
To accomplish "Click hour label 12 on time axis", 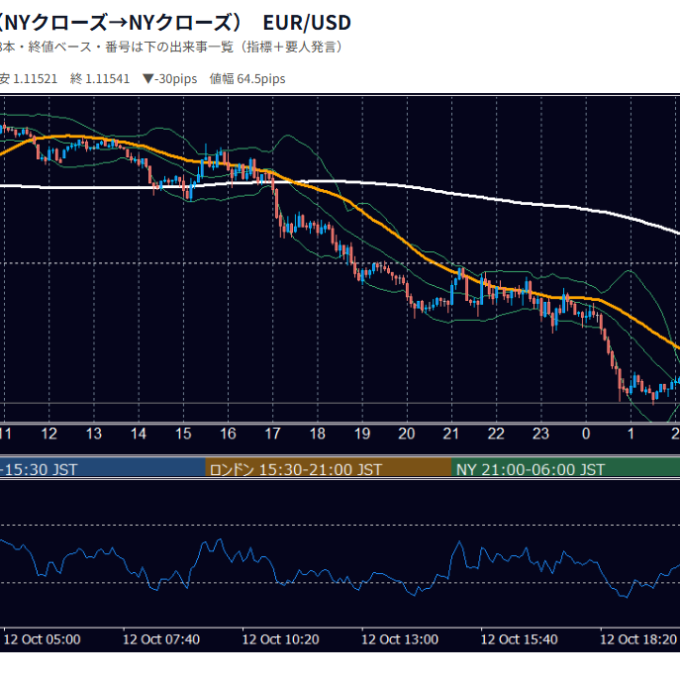I will pyautogui.click(x=49, y=434).
